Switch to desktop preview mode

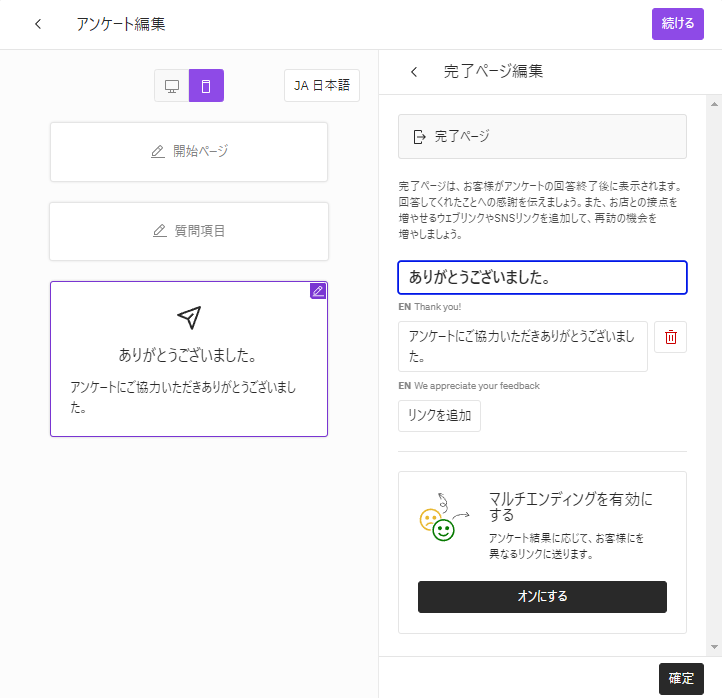[172, 86]
